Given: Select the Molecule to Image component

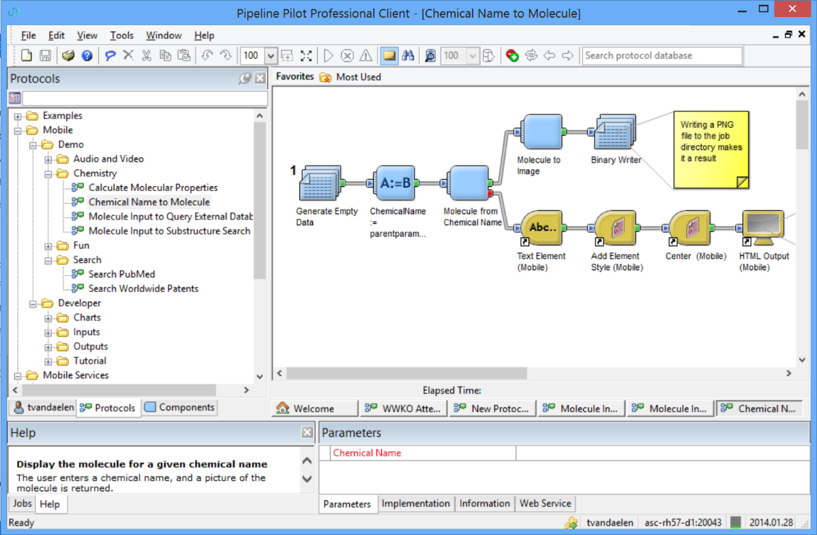Looking at the screenshot, I should tap(541, 133).
